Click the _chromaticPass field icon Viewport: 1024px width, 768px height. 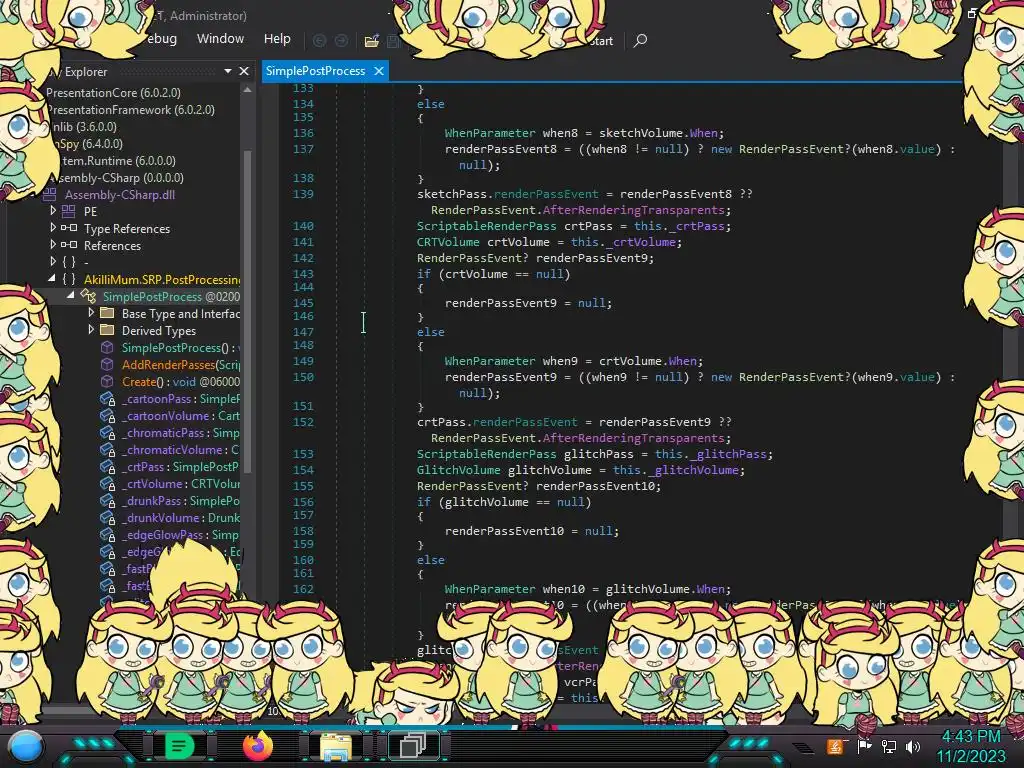point(107,433)
